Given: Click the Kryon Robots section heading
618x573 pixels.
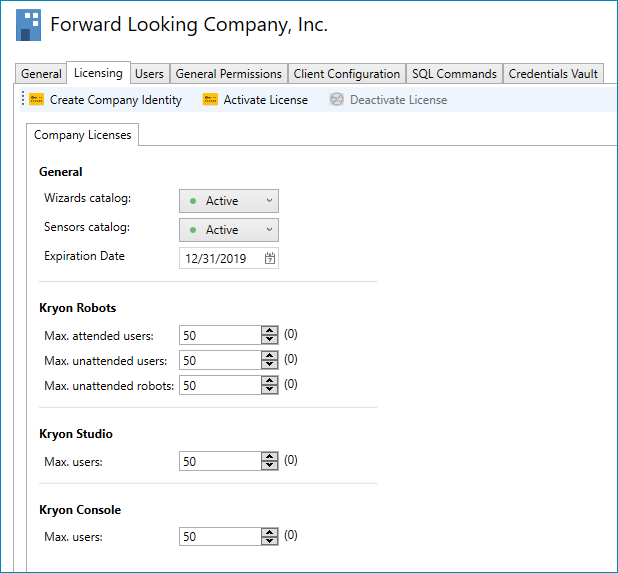Looking at the screenshot, I should 78,308.
